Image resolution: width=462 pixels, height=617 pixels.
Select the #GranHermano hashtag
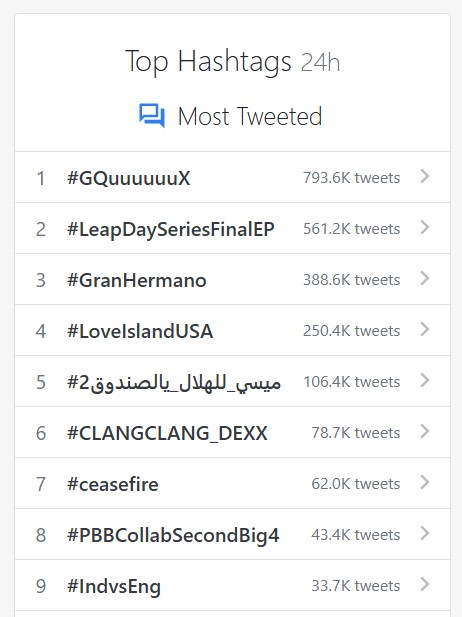[x=137, y=280]
